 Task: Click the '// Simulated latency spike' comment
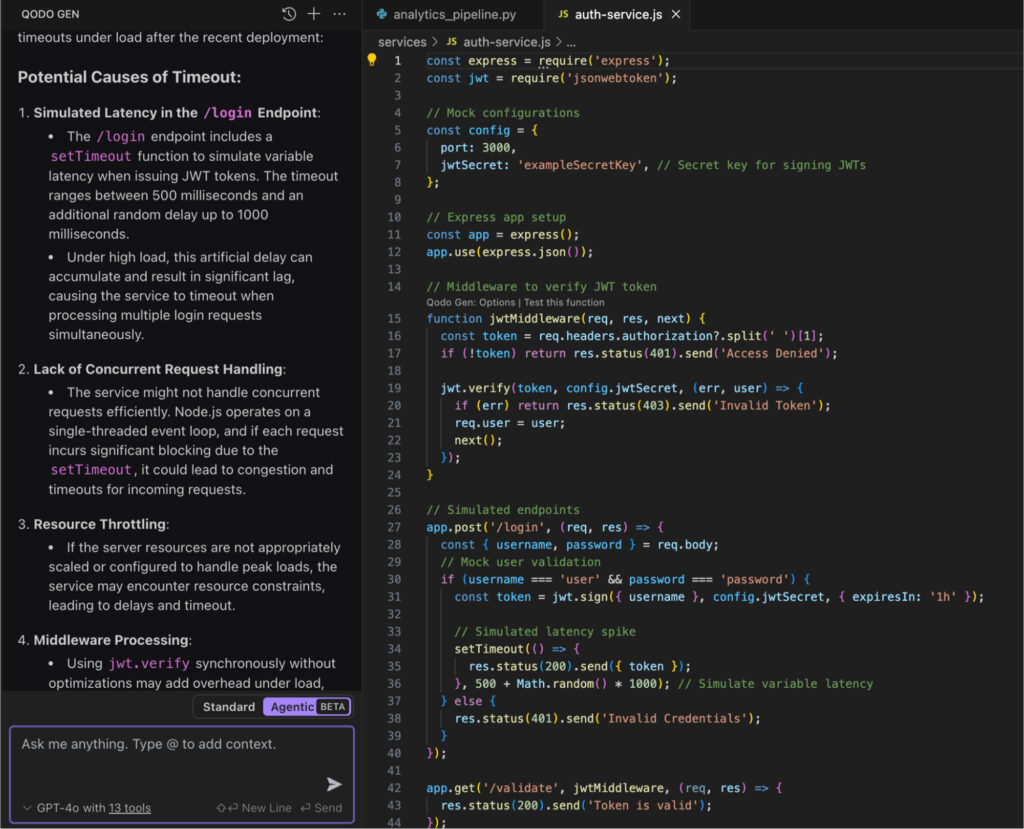coord(545,632)
